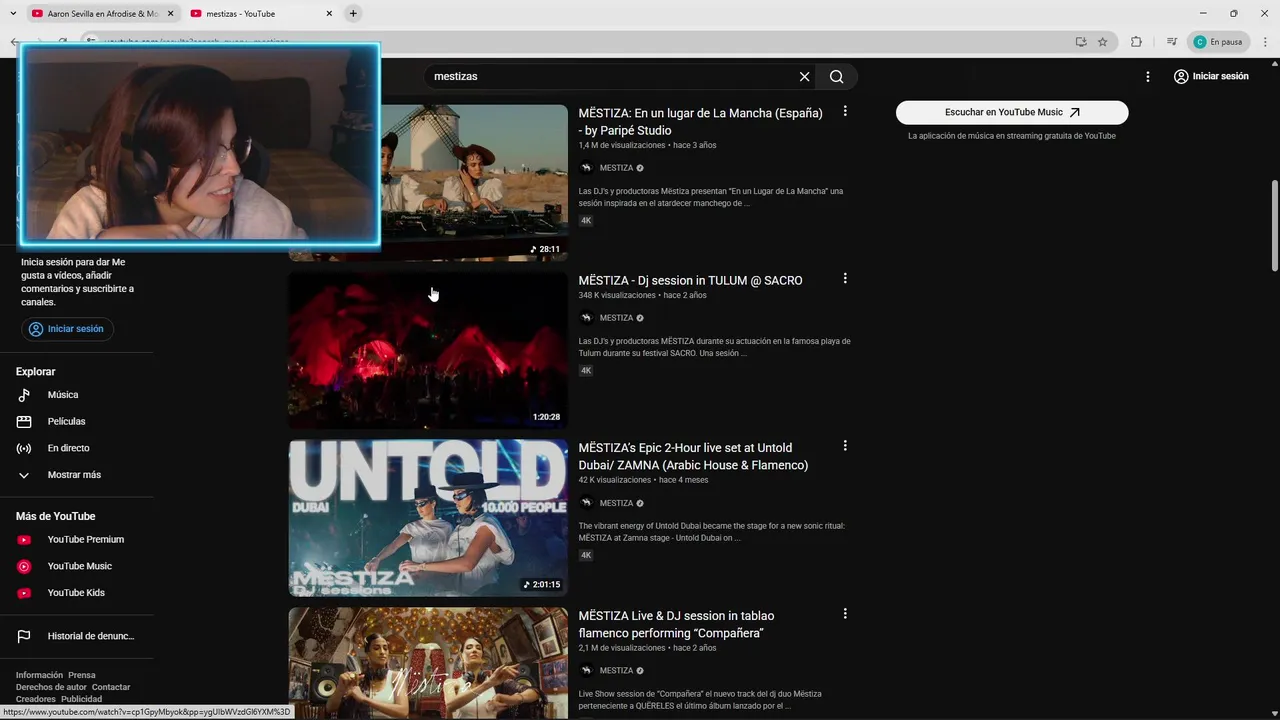1280x720 pixels.
Task: Open options for La Mancha video
Action: (x=845, y=112)
